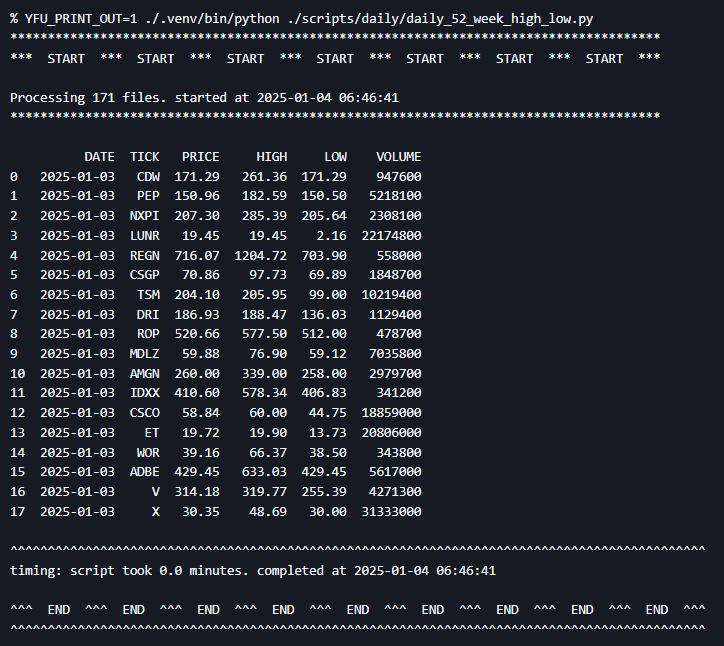
Task: Click IDXX low 406.83
Action: pyautogui.click(x=324, y=393)
